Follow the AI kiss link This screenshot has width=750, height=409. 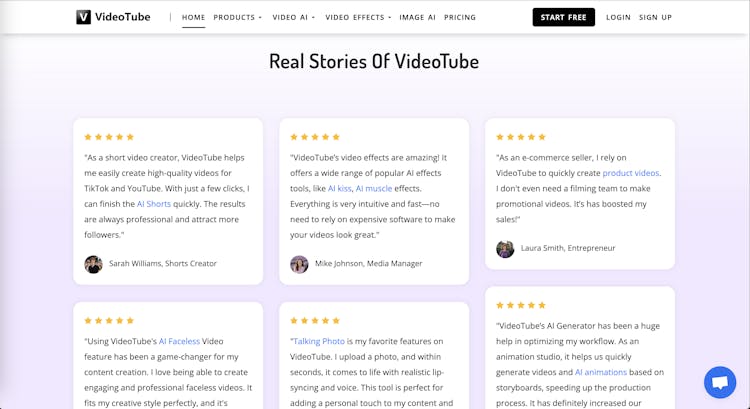(x=339, y=188)
